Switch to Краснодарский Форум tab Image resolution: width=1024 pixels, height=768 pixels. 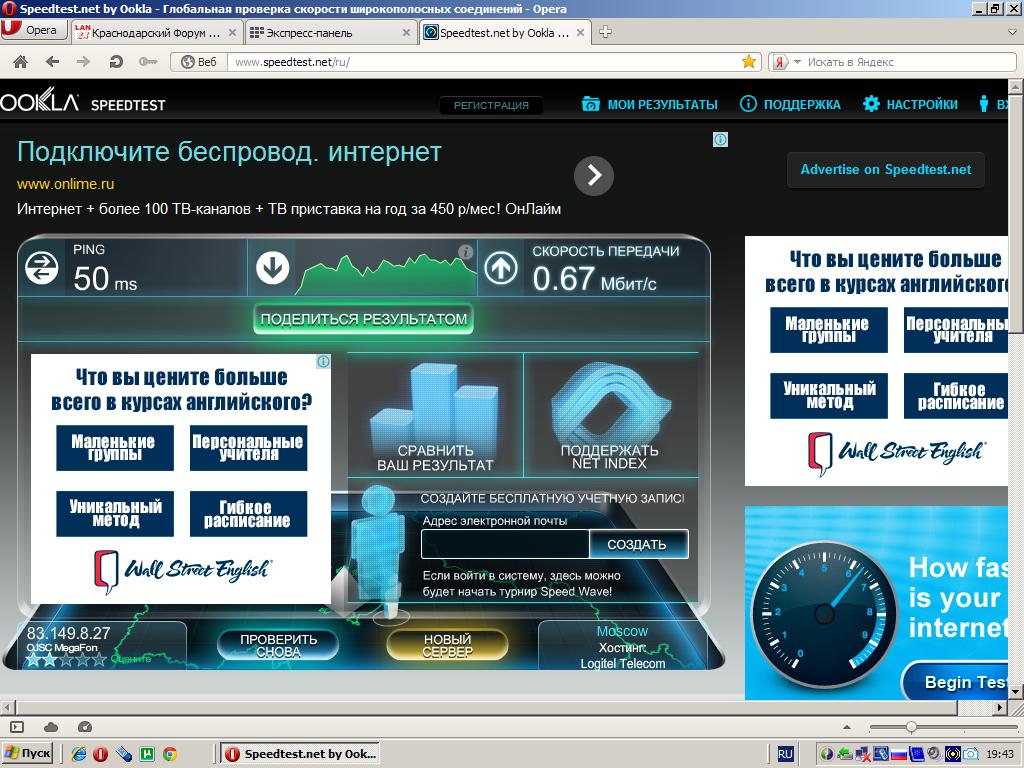point(156,33)
